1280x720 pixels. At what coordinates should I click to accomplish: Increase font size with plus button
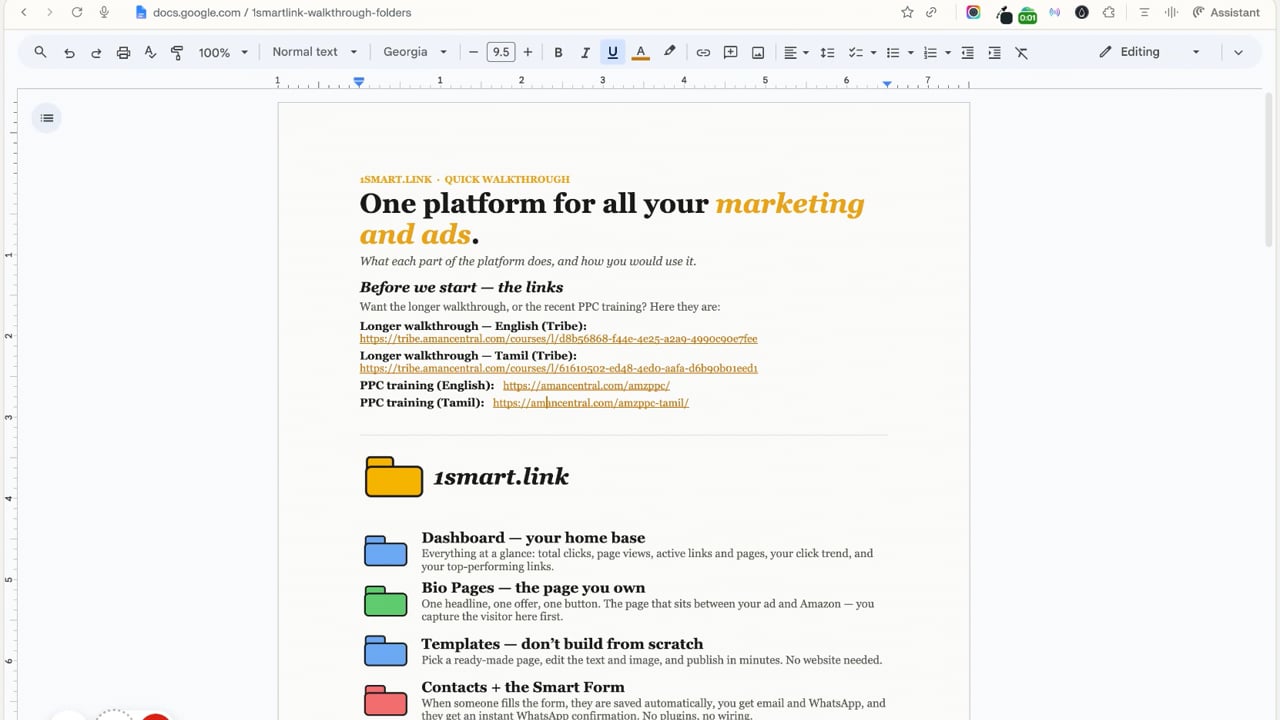(528, 52)
